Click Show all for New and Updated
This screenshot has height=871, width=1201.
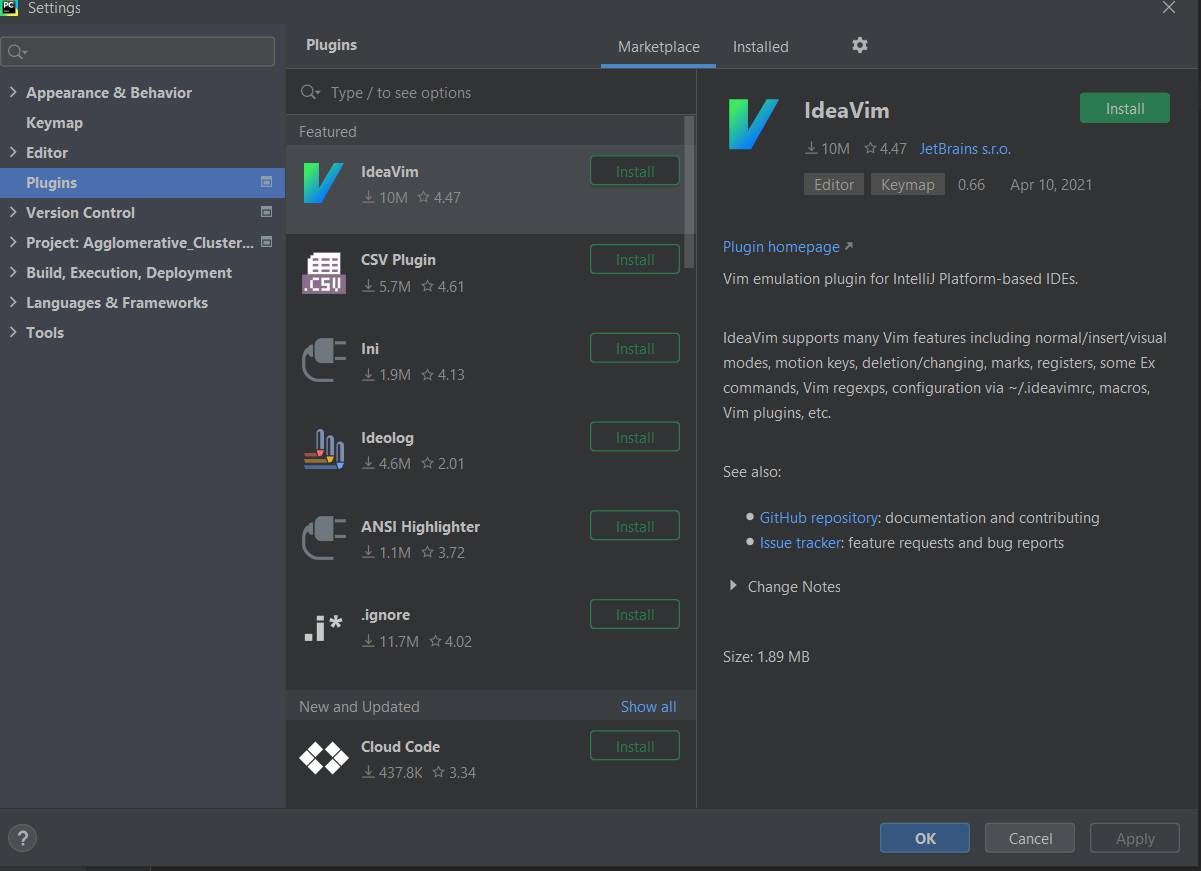click(x=648, y=706)
